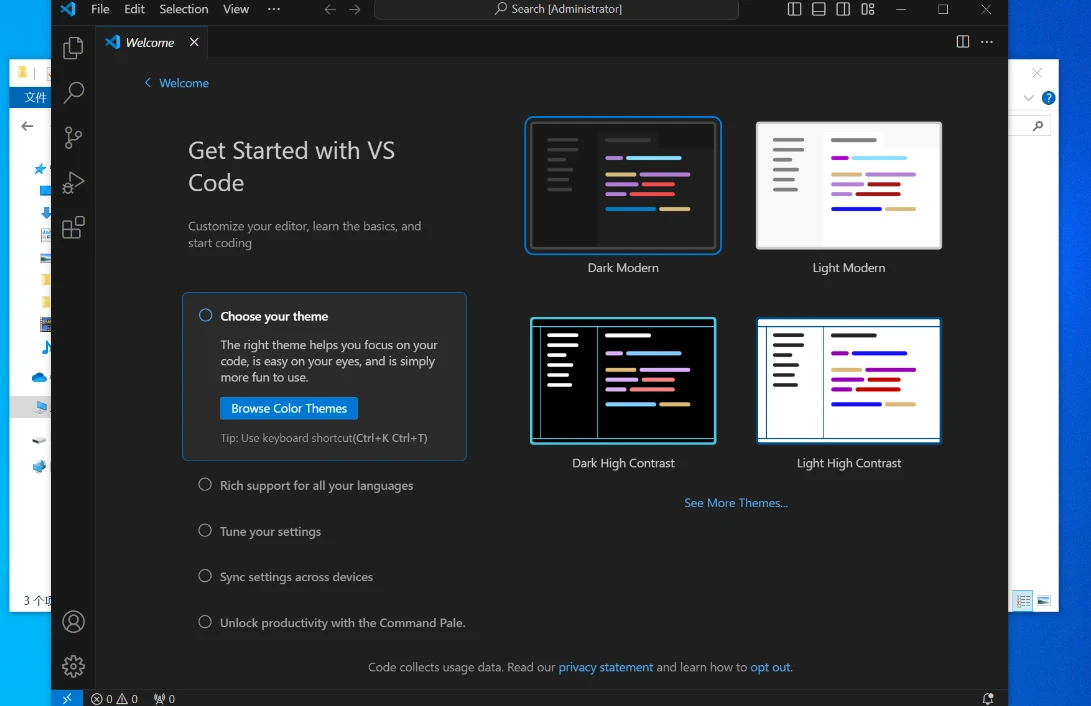Open the Manage gear icon

(x=73, y=666)
